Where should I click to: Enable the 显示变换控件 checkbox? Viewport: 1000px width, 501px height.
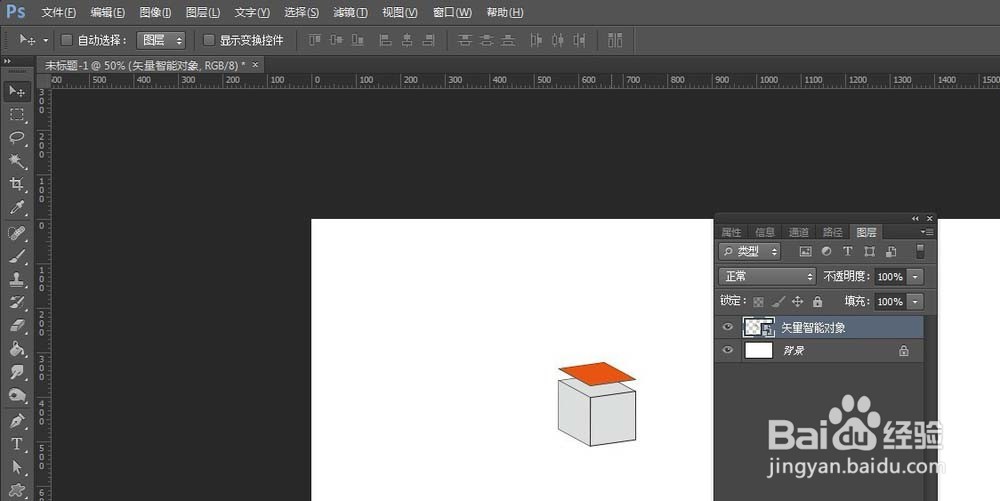coord(209,40)
